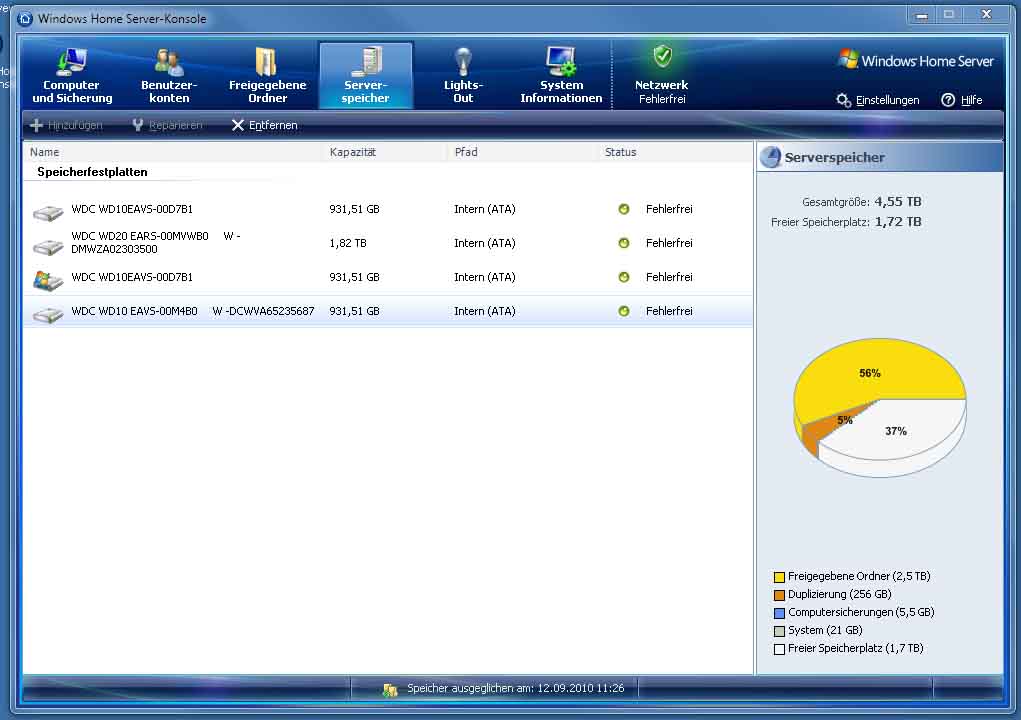This screenshot has width=1021, height=720.
Task: Click the Netzwerk Fehlerfrei shield icon
Action: [662, 57]
